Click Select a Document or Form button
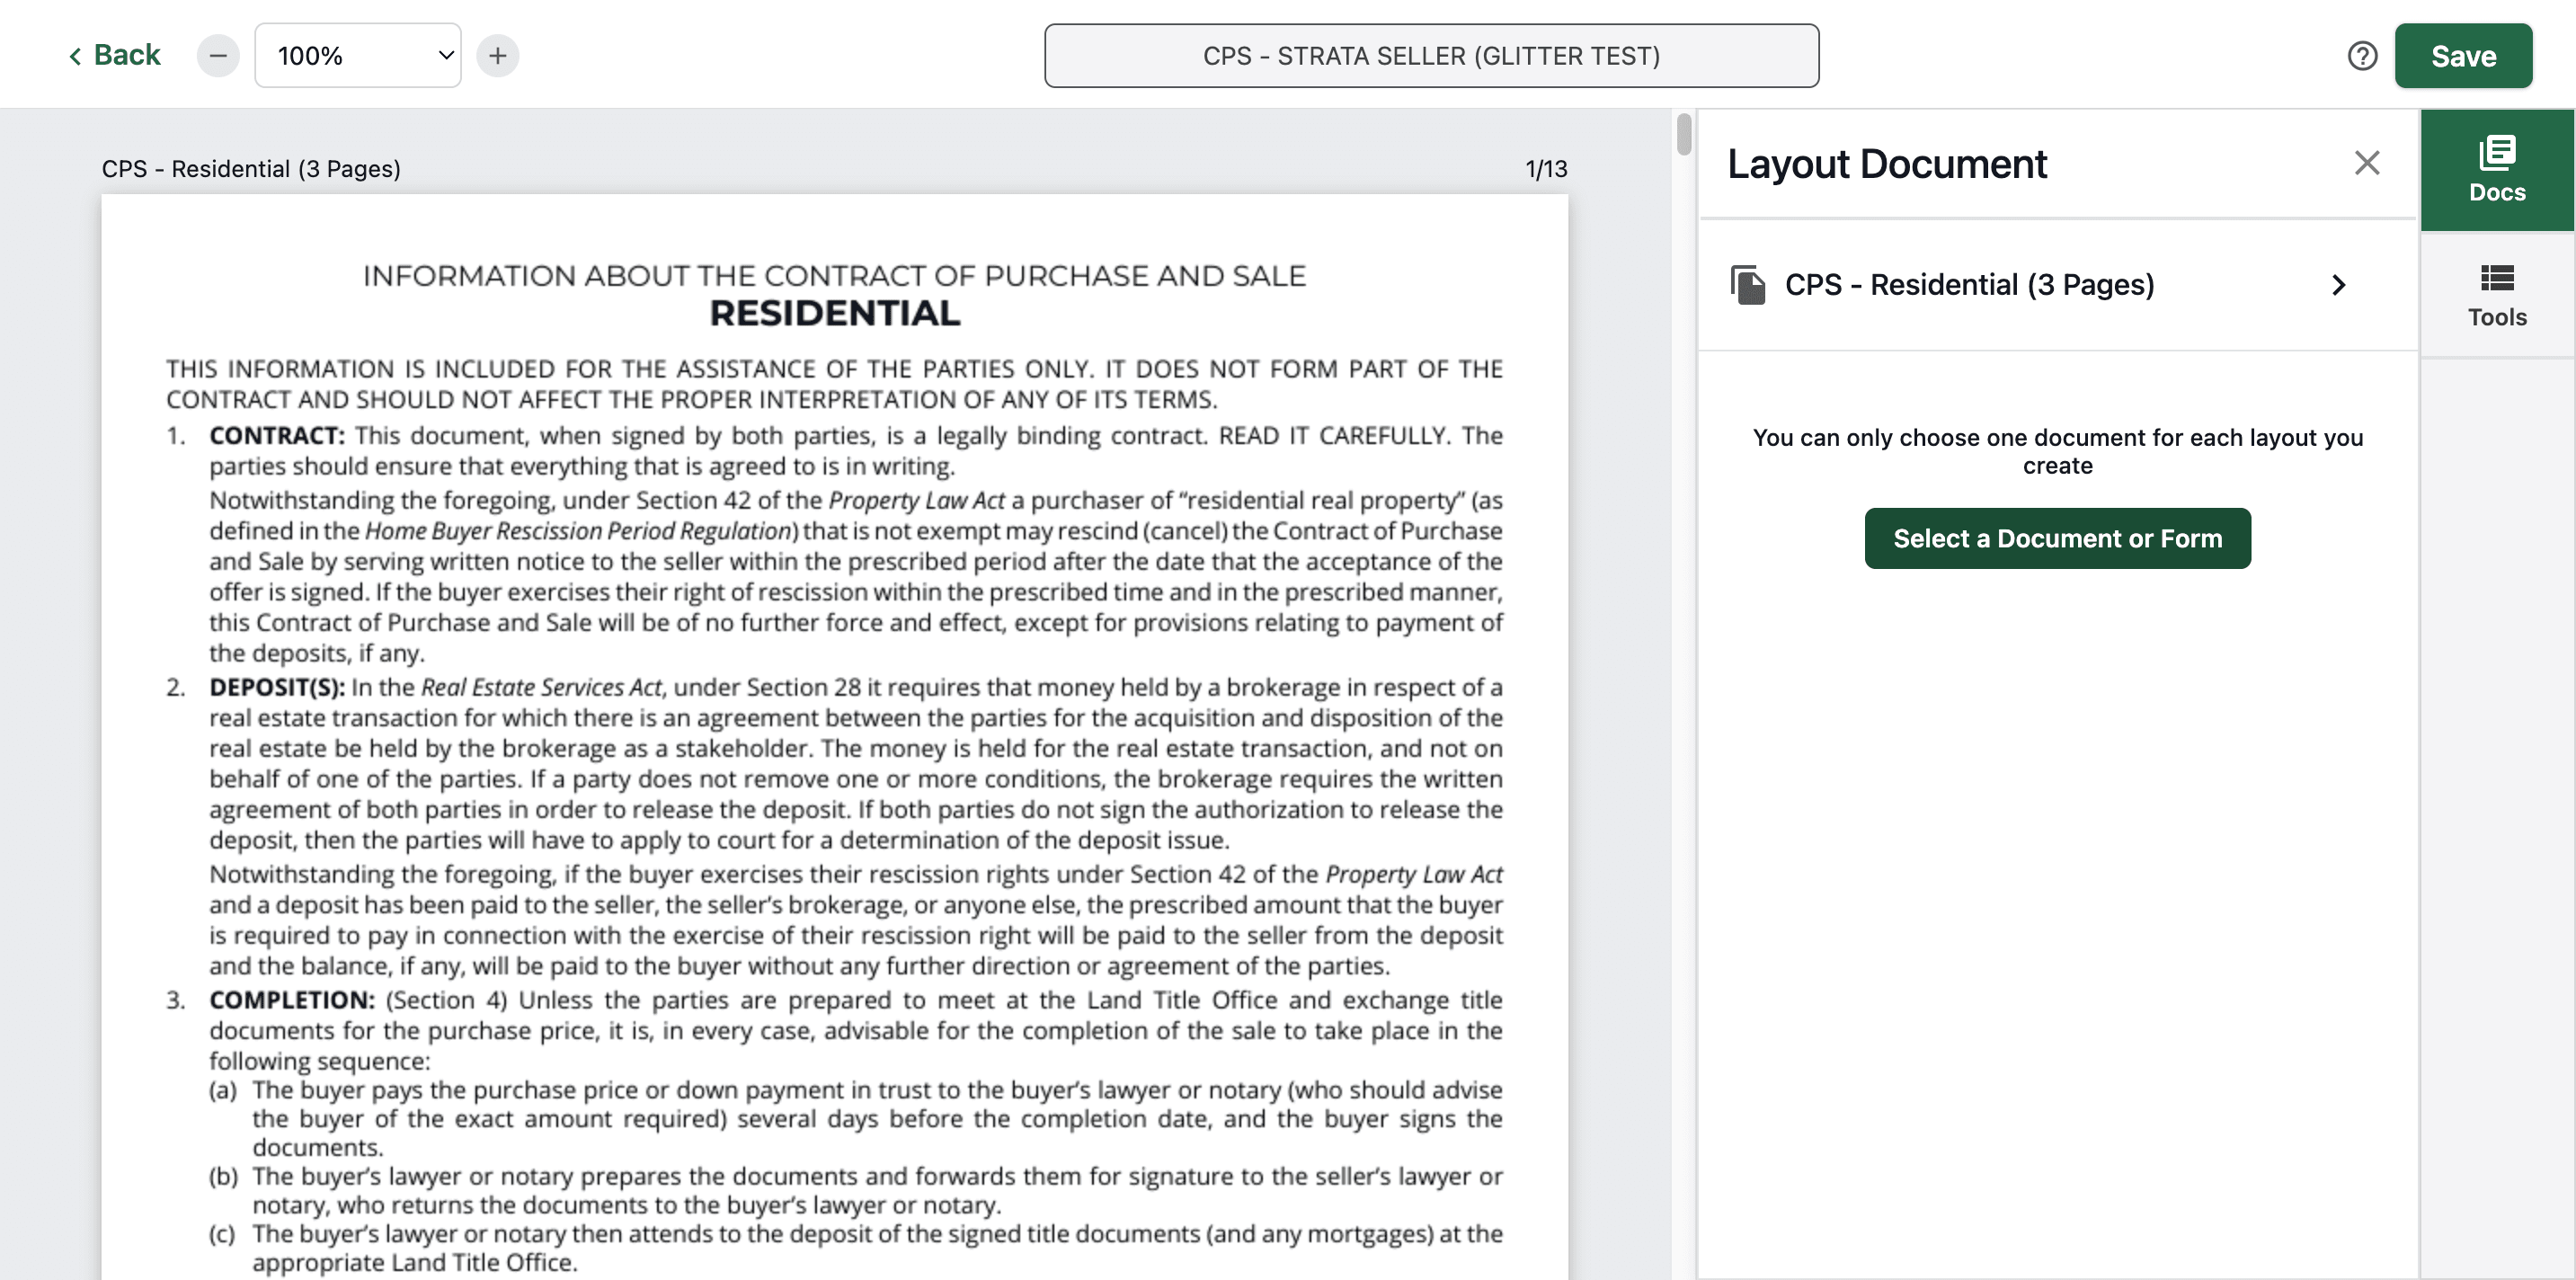Screen dimensions: 2576x1280 2057,538
